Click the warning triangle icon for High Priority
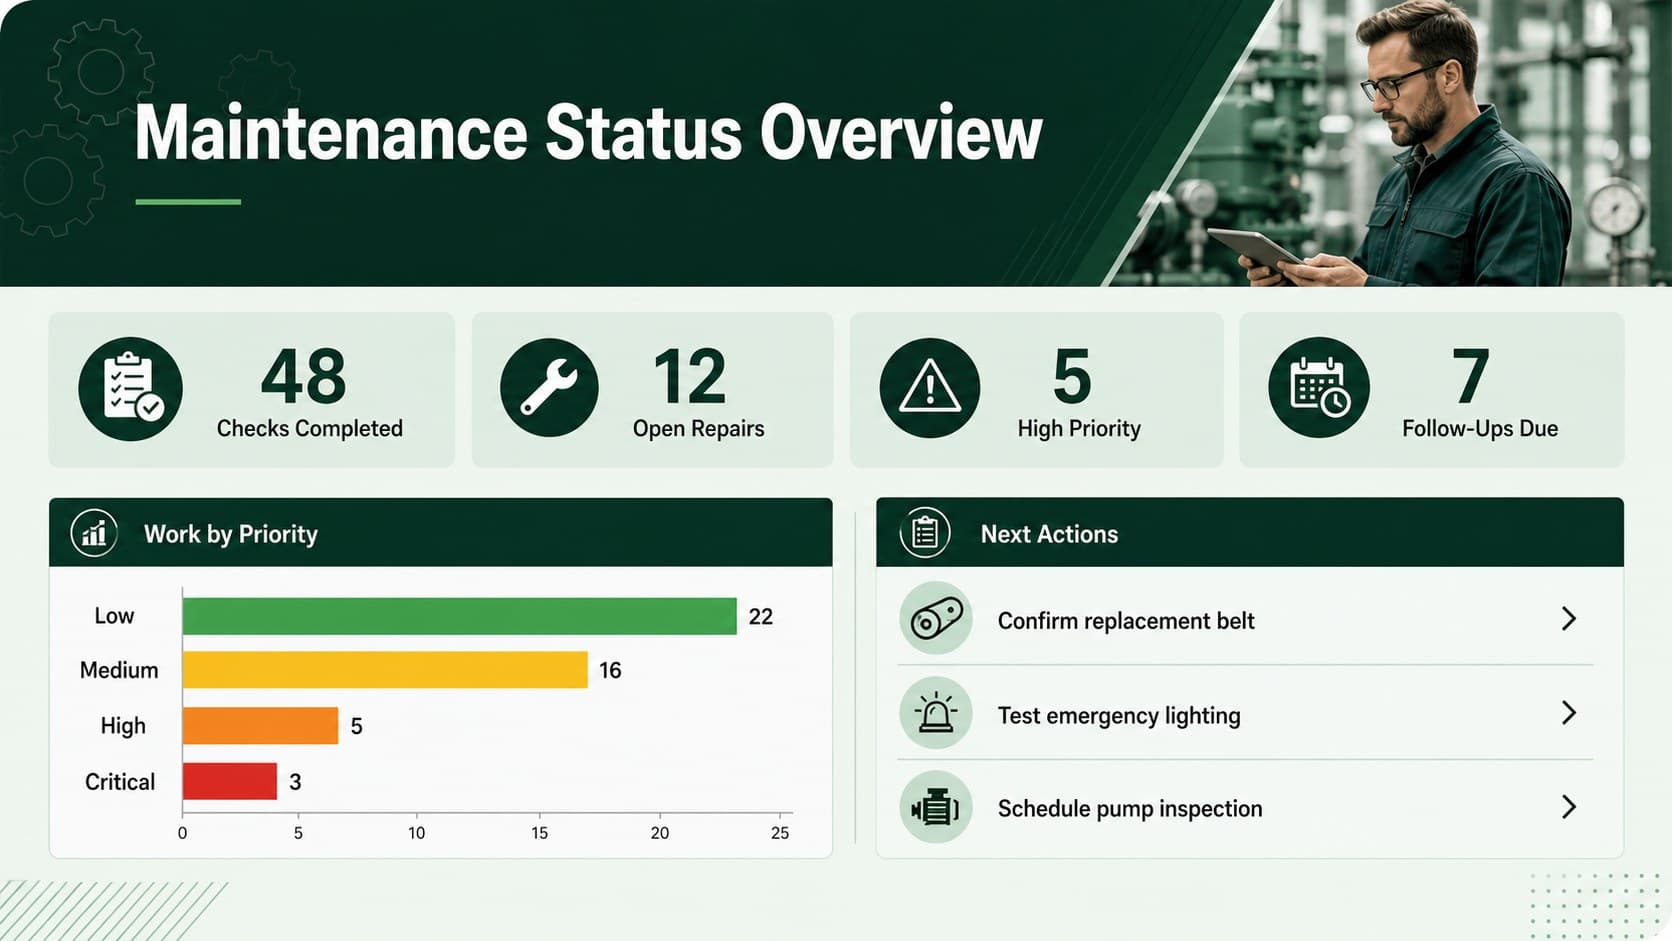 point(930,388)
